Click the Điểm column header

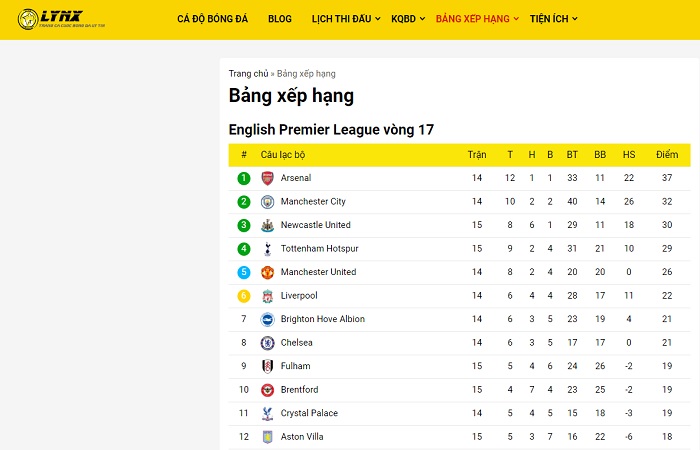click(667, 155)
